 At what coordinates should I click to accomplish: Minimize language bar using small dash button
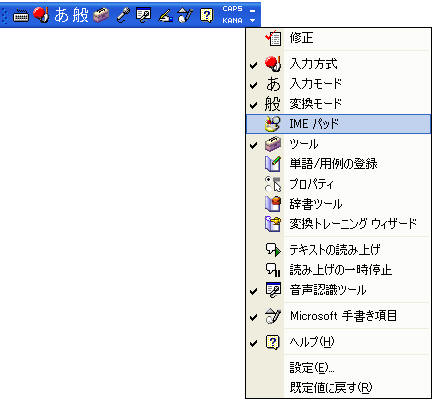pyautogui.click(x=252, y=11)
